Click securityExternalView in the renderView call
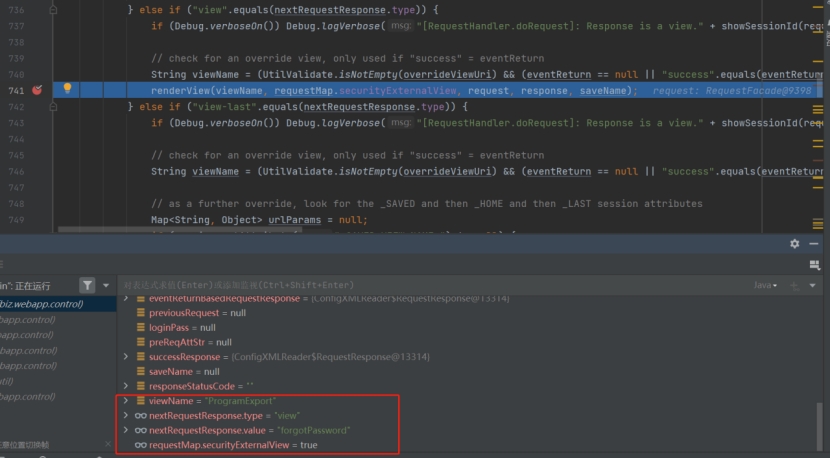The image size is (830, 458). 398,91
